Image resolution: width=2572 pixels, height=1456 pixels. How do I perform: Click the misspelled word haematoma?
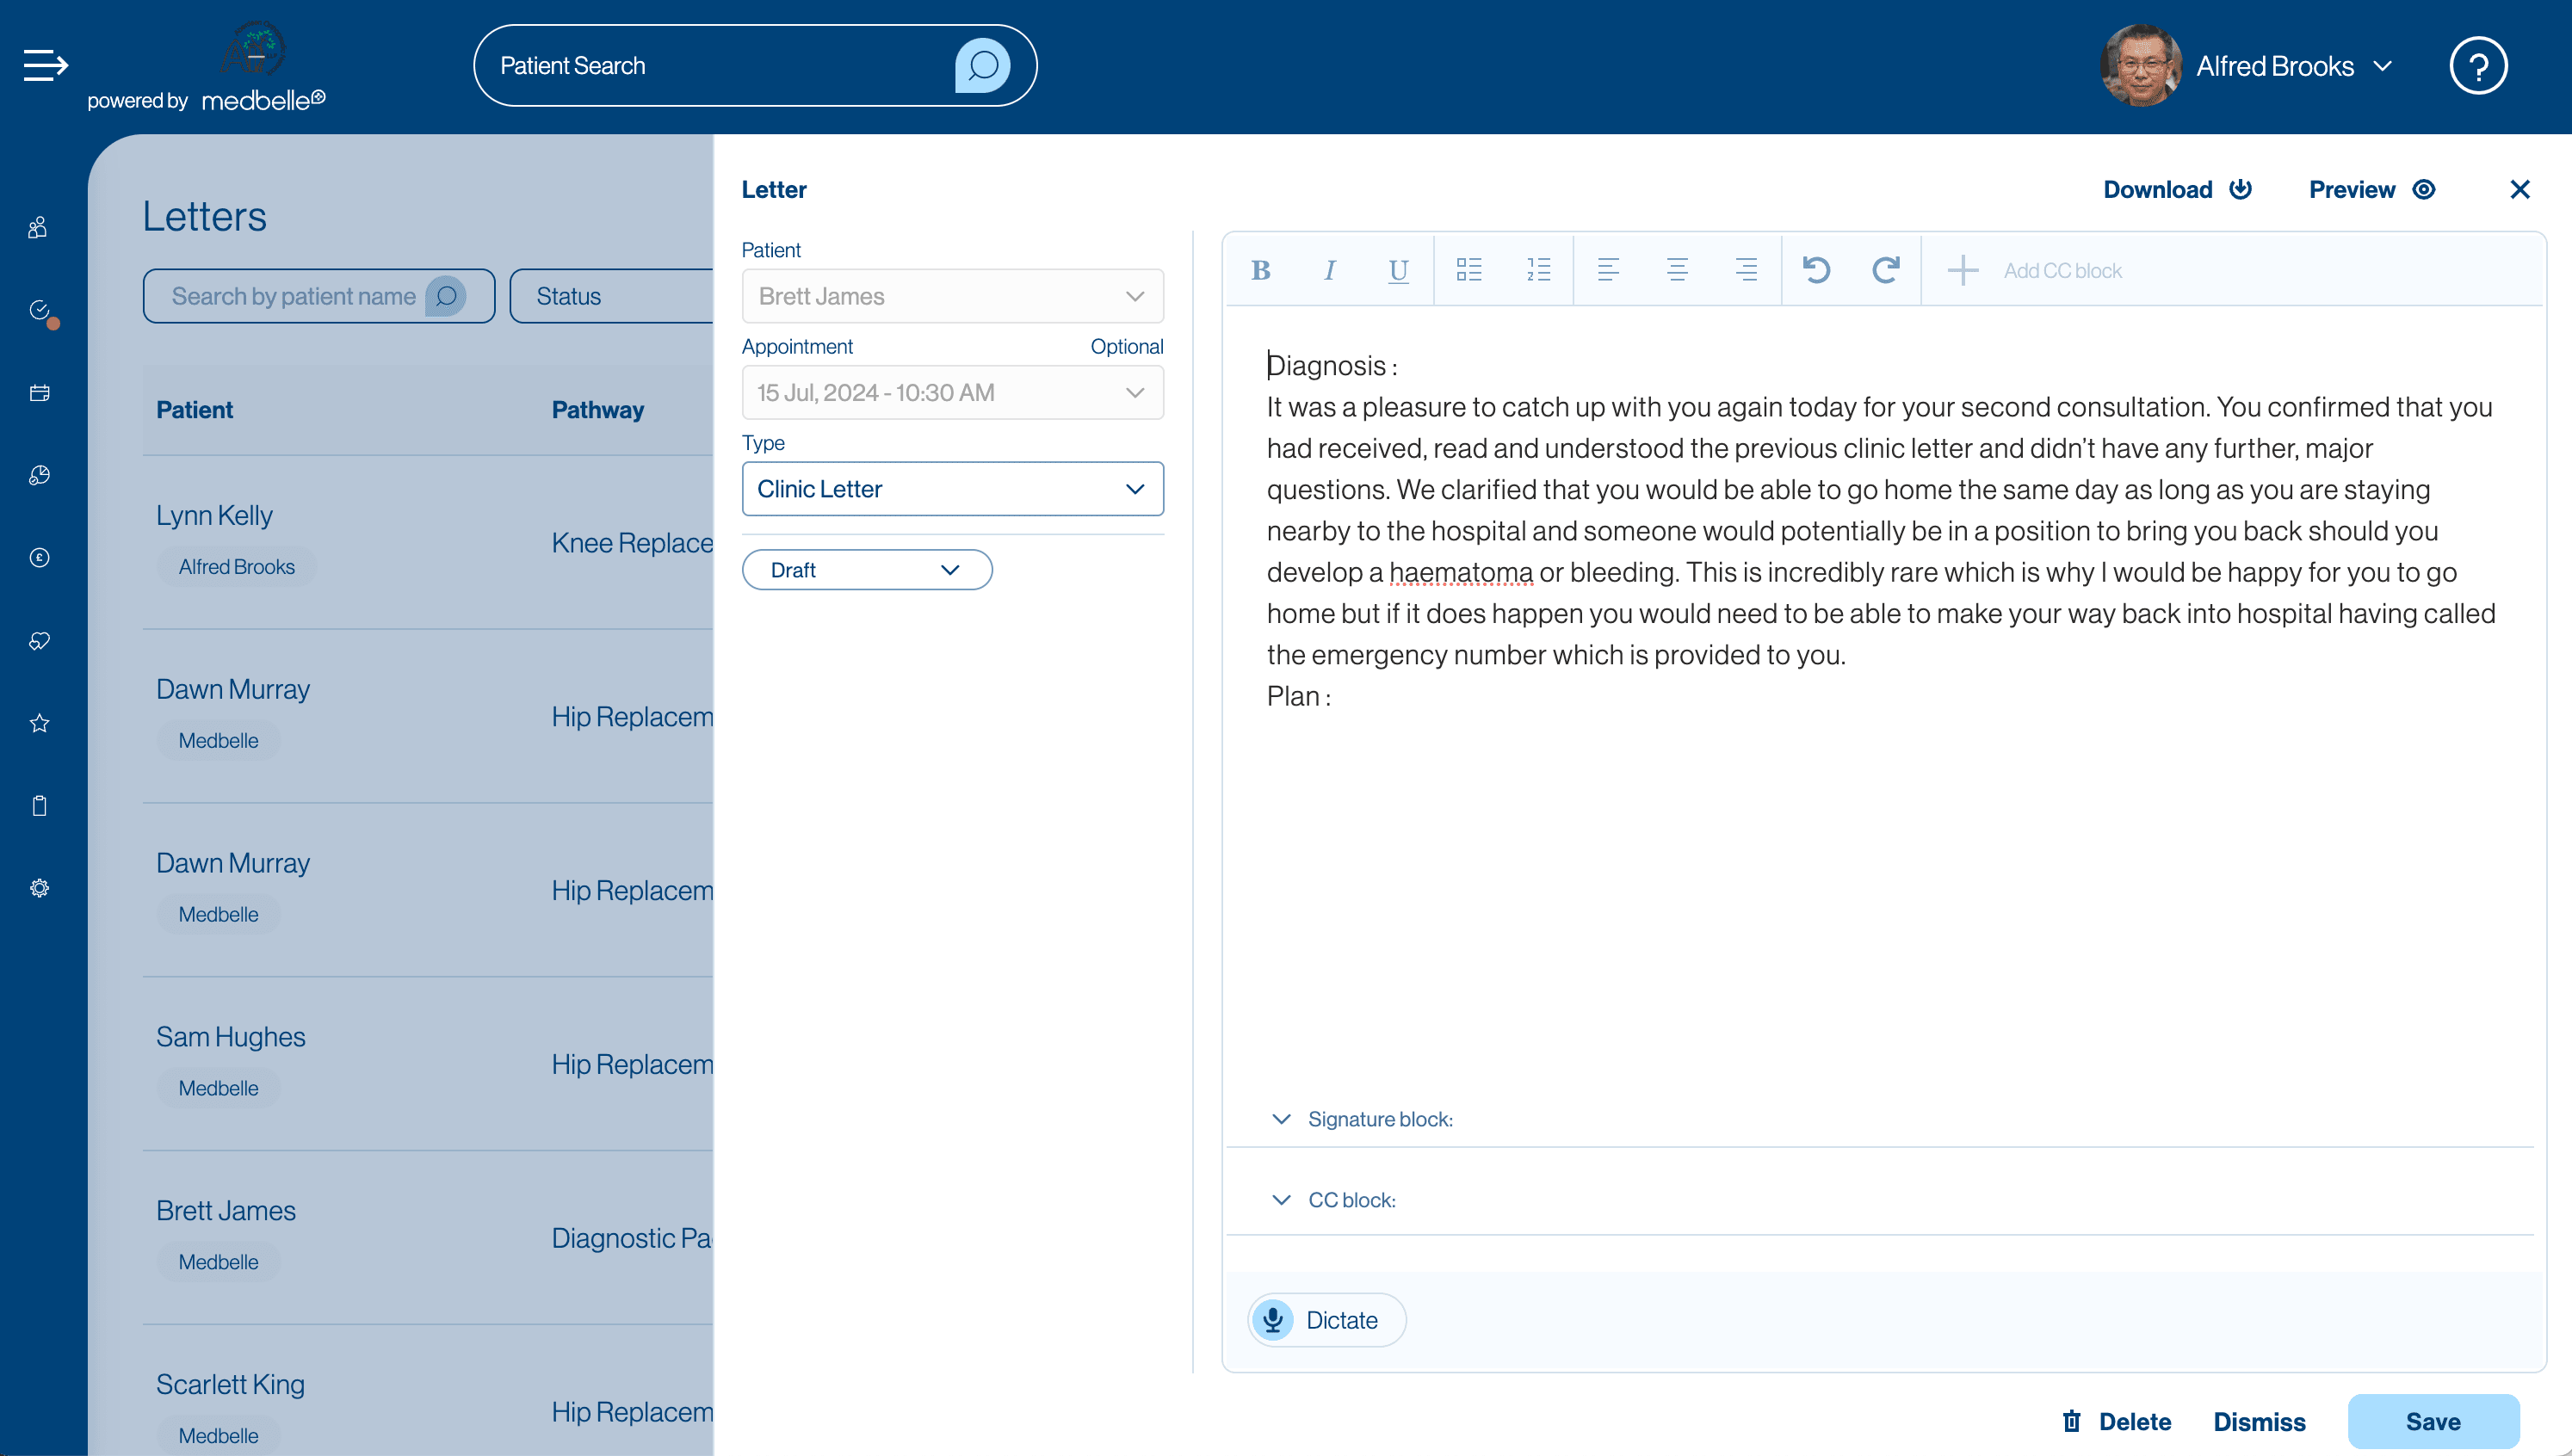(x=1460, y=572)
